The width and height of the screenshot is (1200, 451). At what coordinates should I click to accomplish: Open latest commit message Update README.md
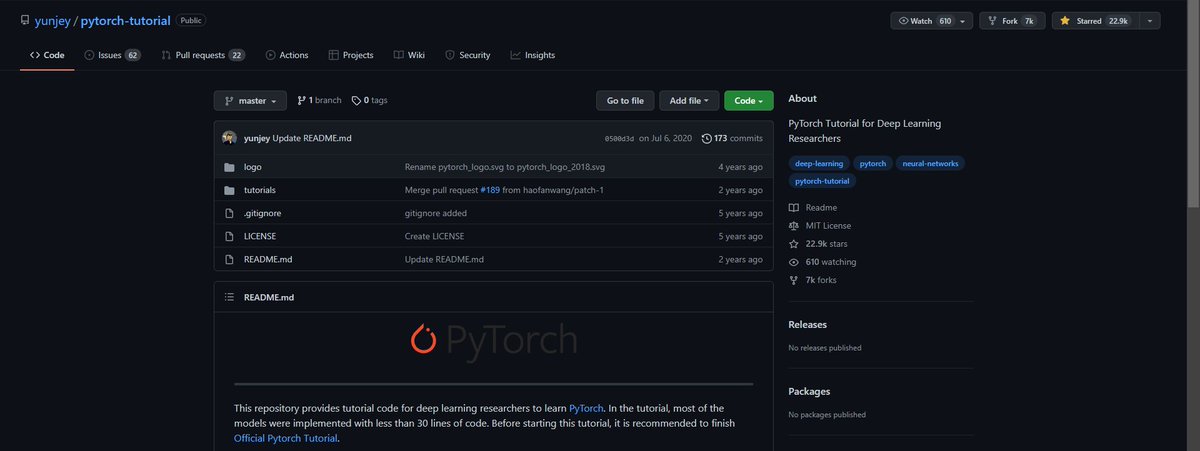pyautogui.click(x=312, y=138)
